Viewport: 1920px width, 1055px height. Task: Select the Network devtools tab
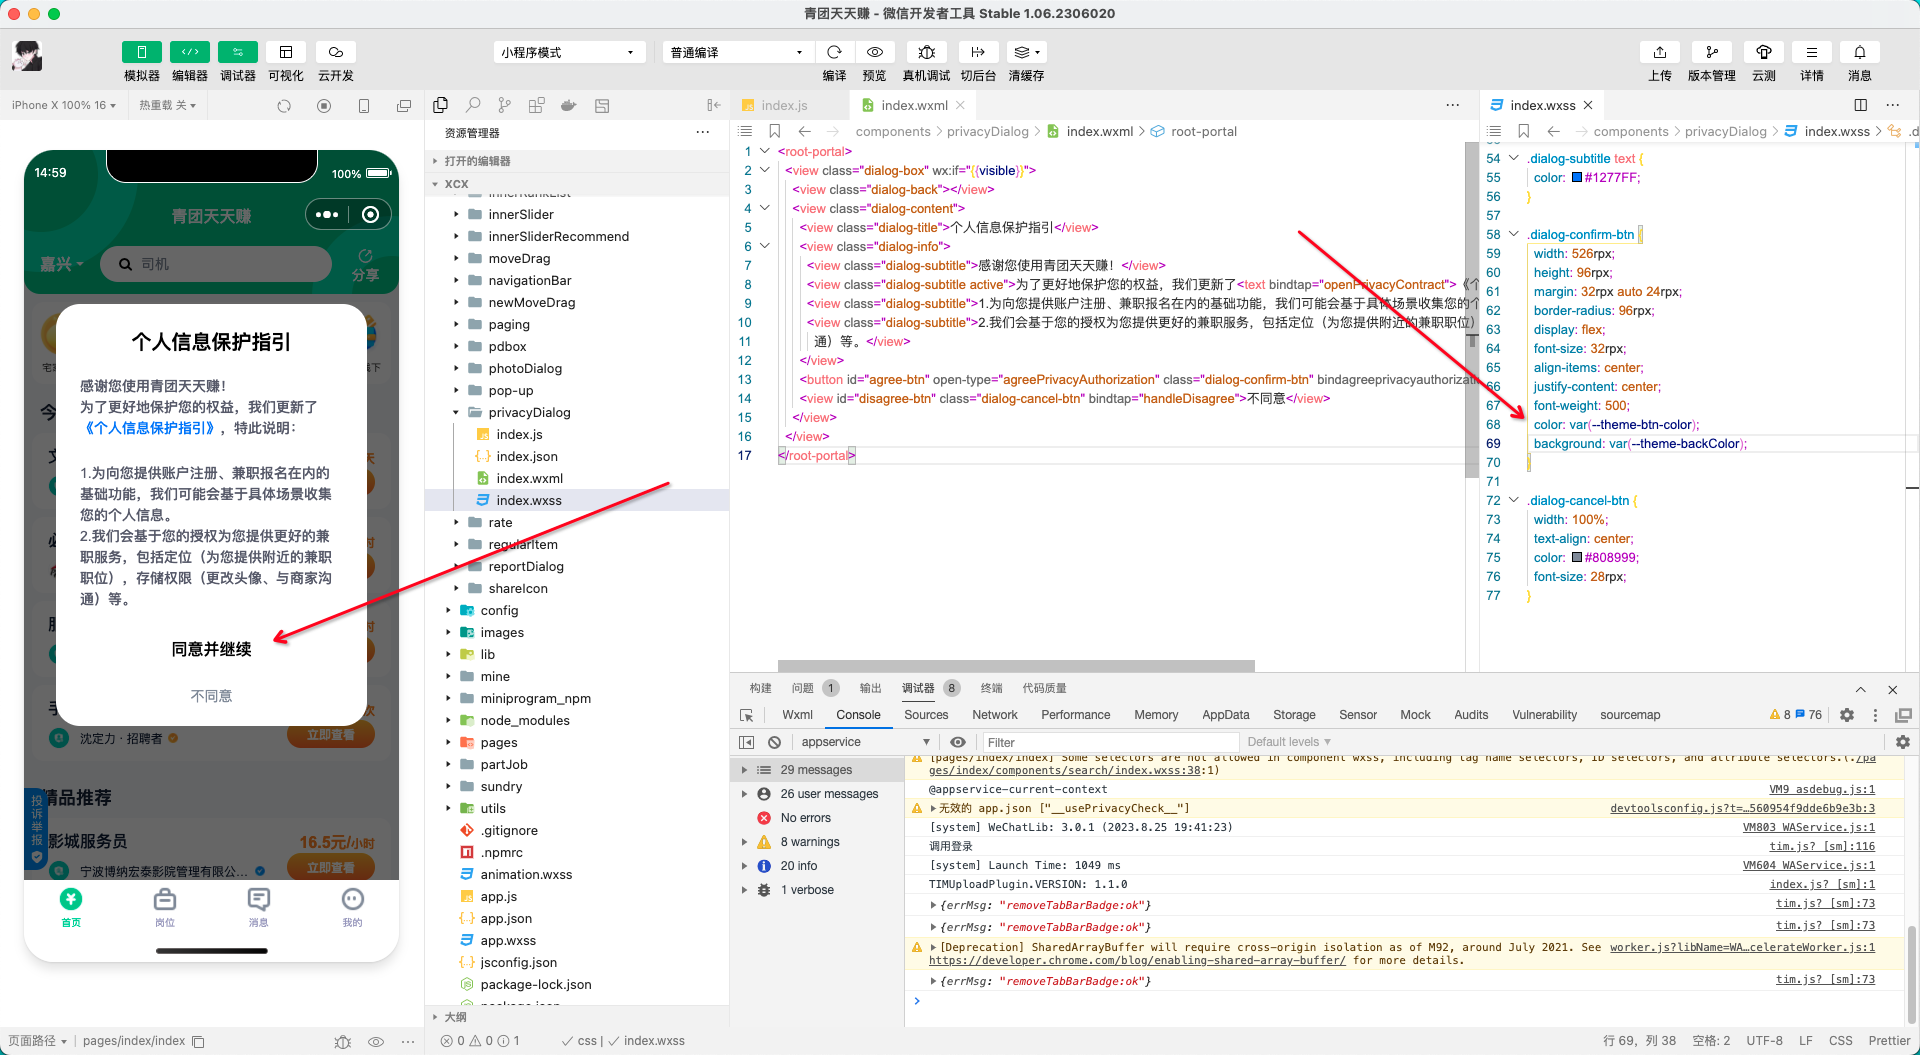click(x=994, y=715)
